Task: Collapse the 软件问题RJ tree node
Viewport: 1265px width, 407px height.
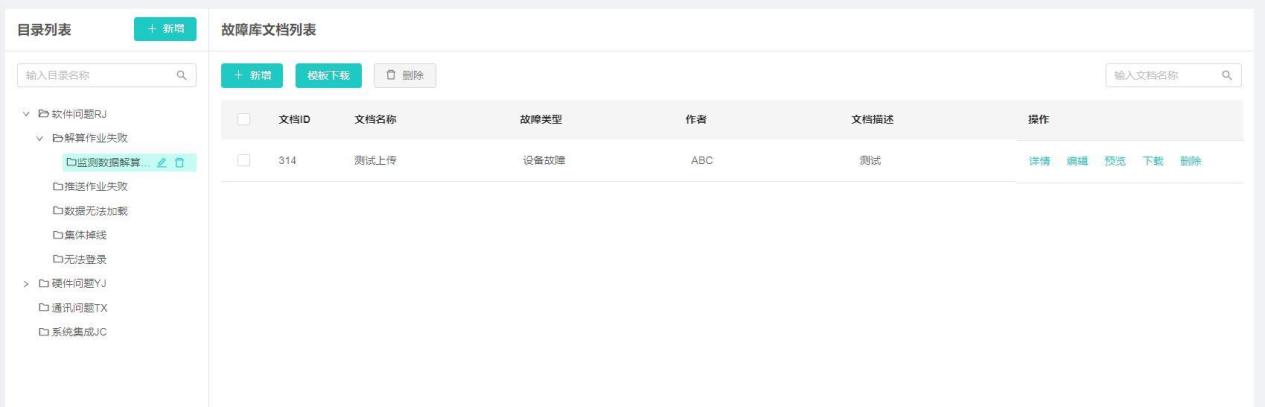Action: (25, 113)
